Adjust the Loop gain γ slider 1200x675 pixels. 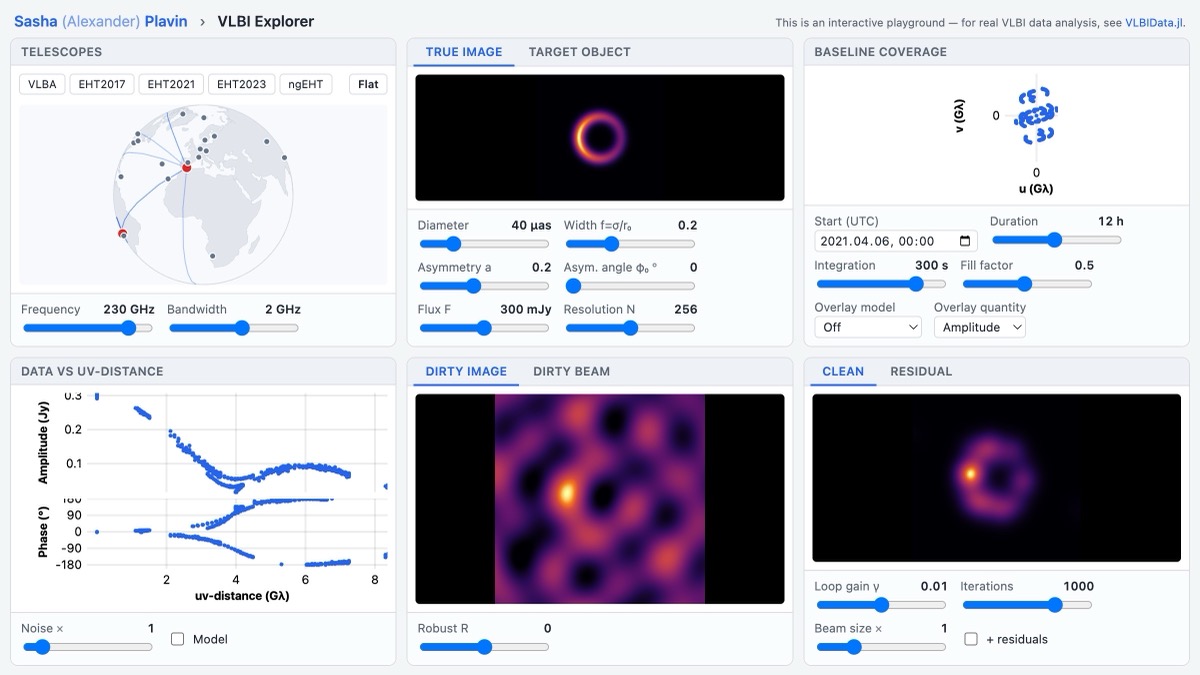tap(880, 605)
